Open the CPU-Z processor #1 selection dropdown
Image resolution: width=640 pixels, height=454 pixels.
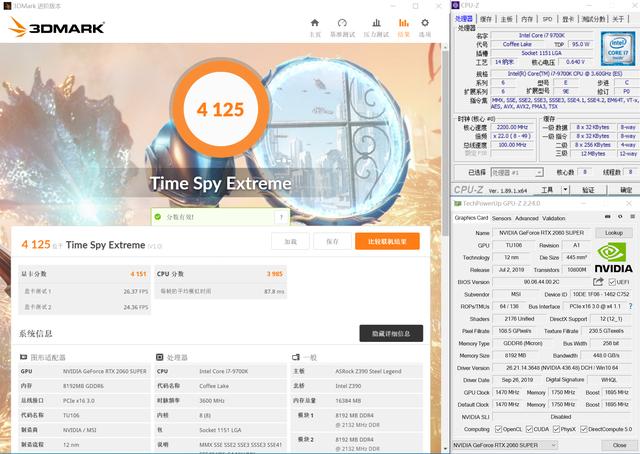pyautogui.click(x=517, y=173)
